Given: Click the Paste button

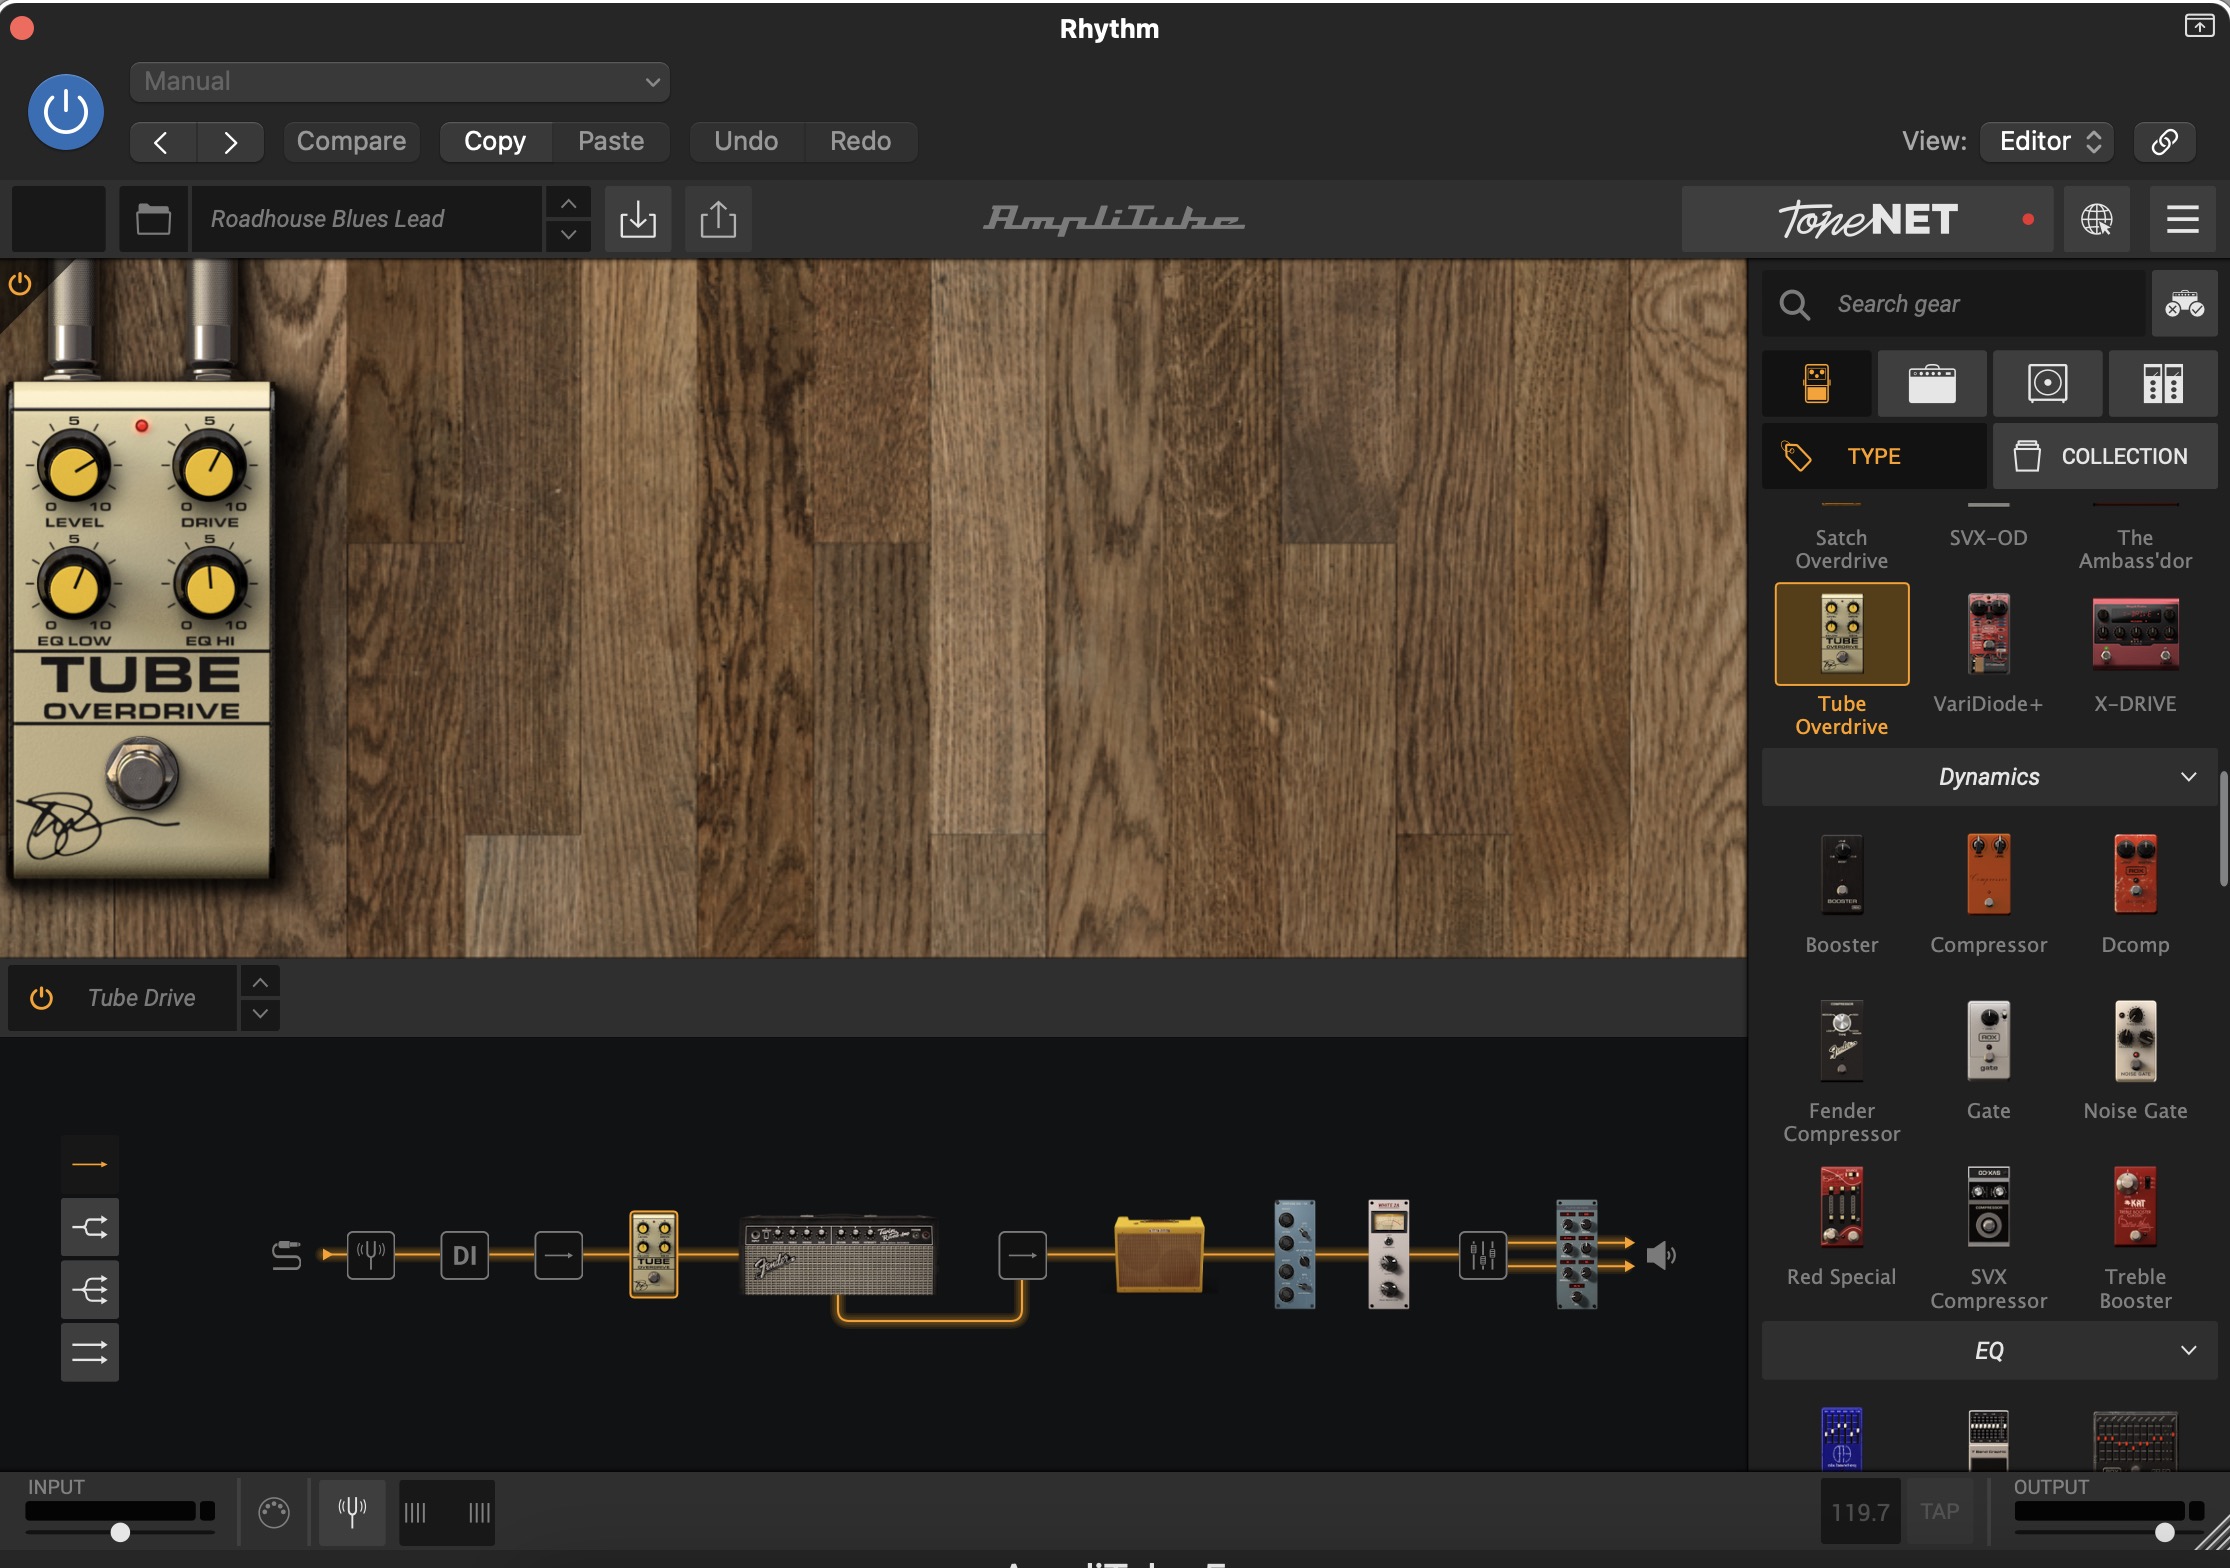Looking at the screenshot, I should pos(611,141).
